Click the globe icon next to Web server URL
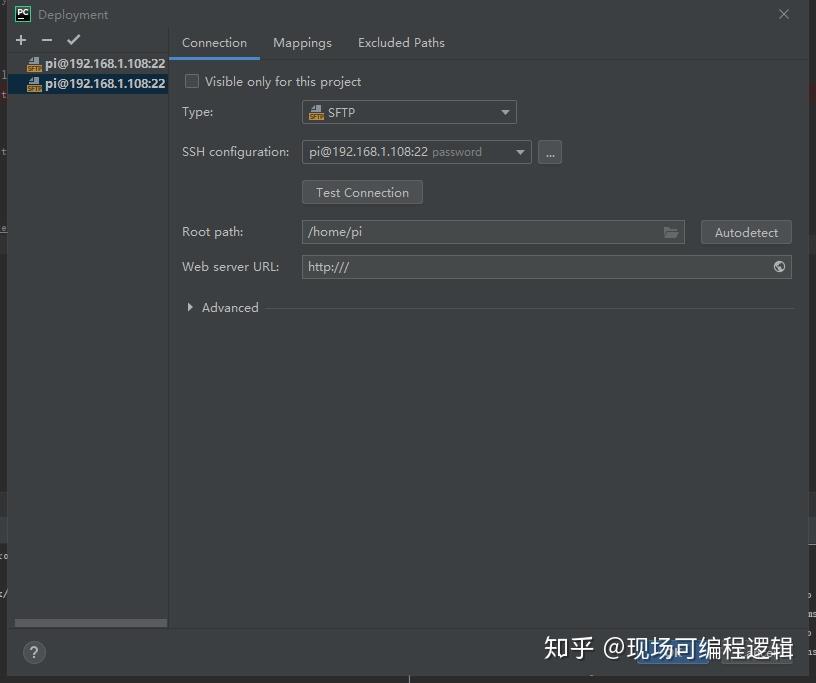This screenshot has height=683, width=816. 778,267
